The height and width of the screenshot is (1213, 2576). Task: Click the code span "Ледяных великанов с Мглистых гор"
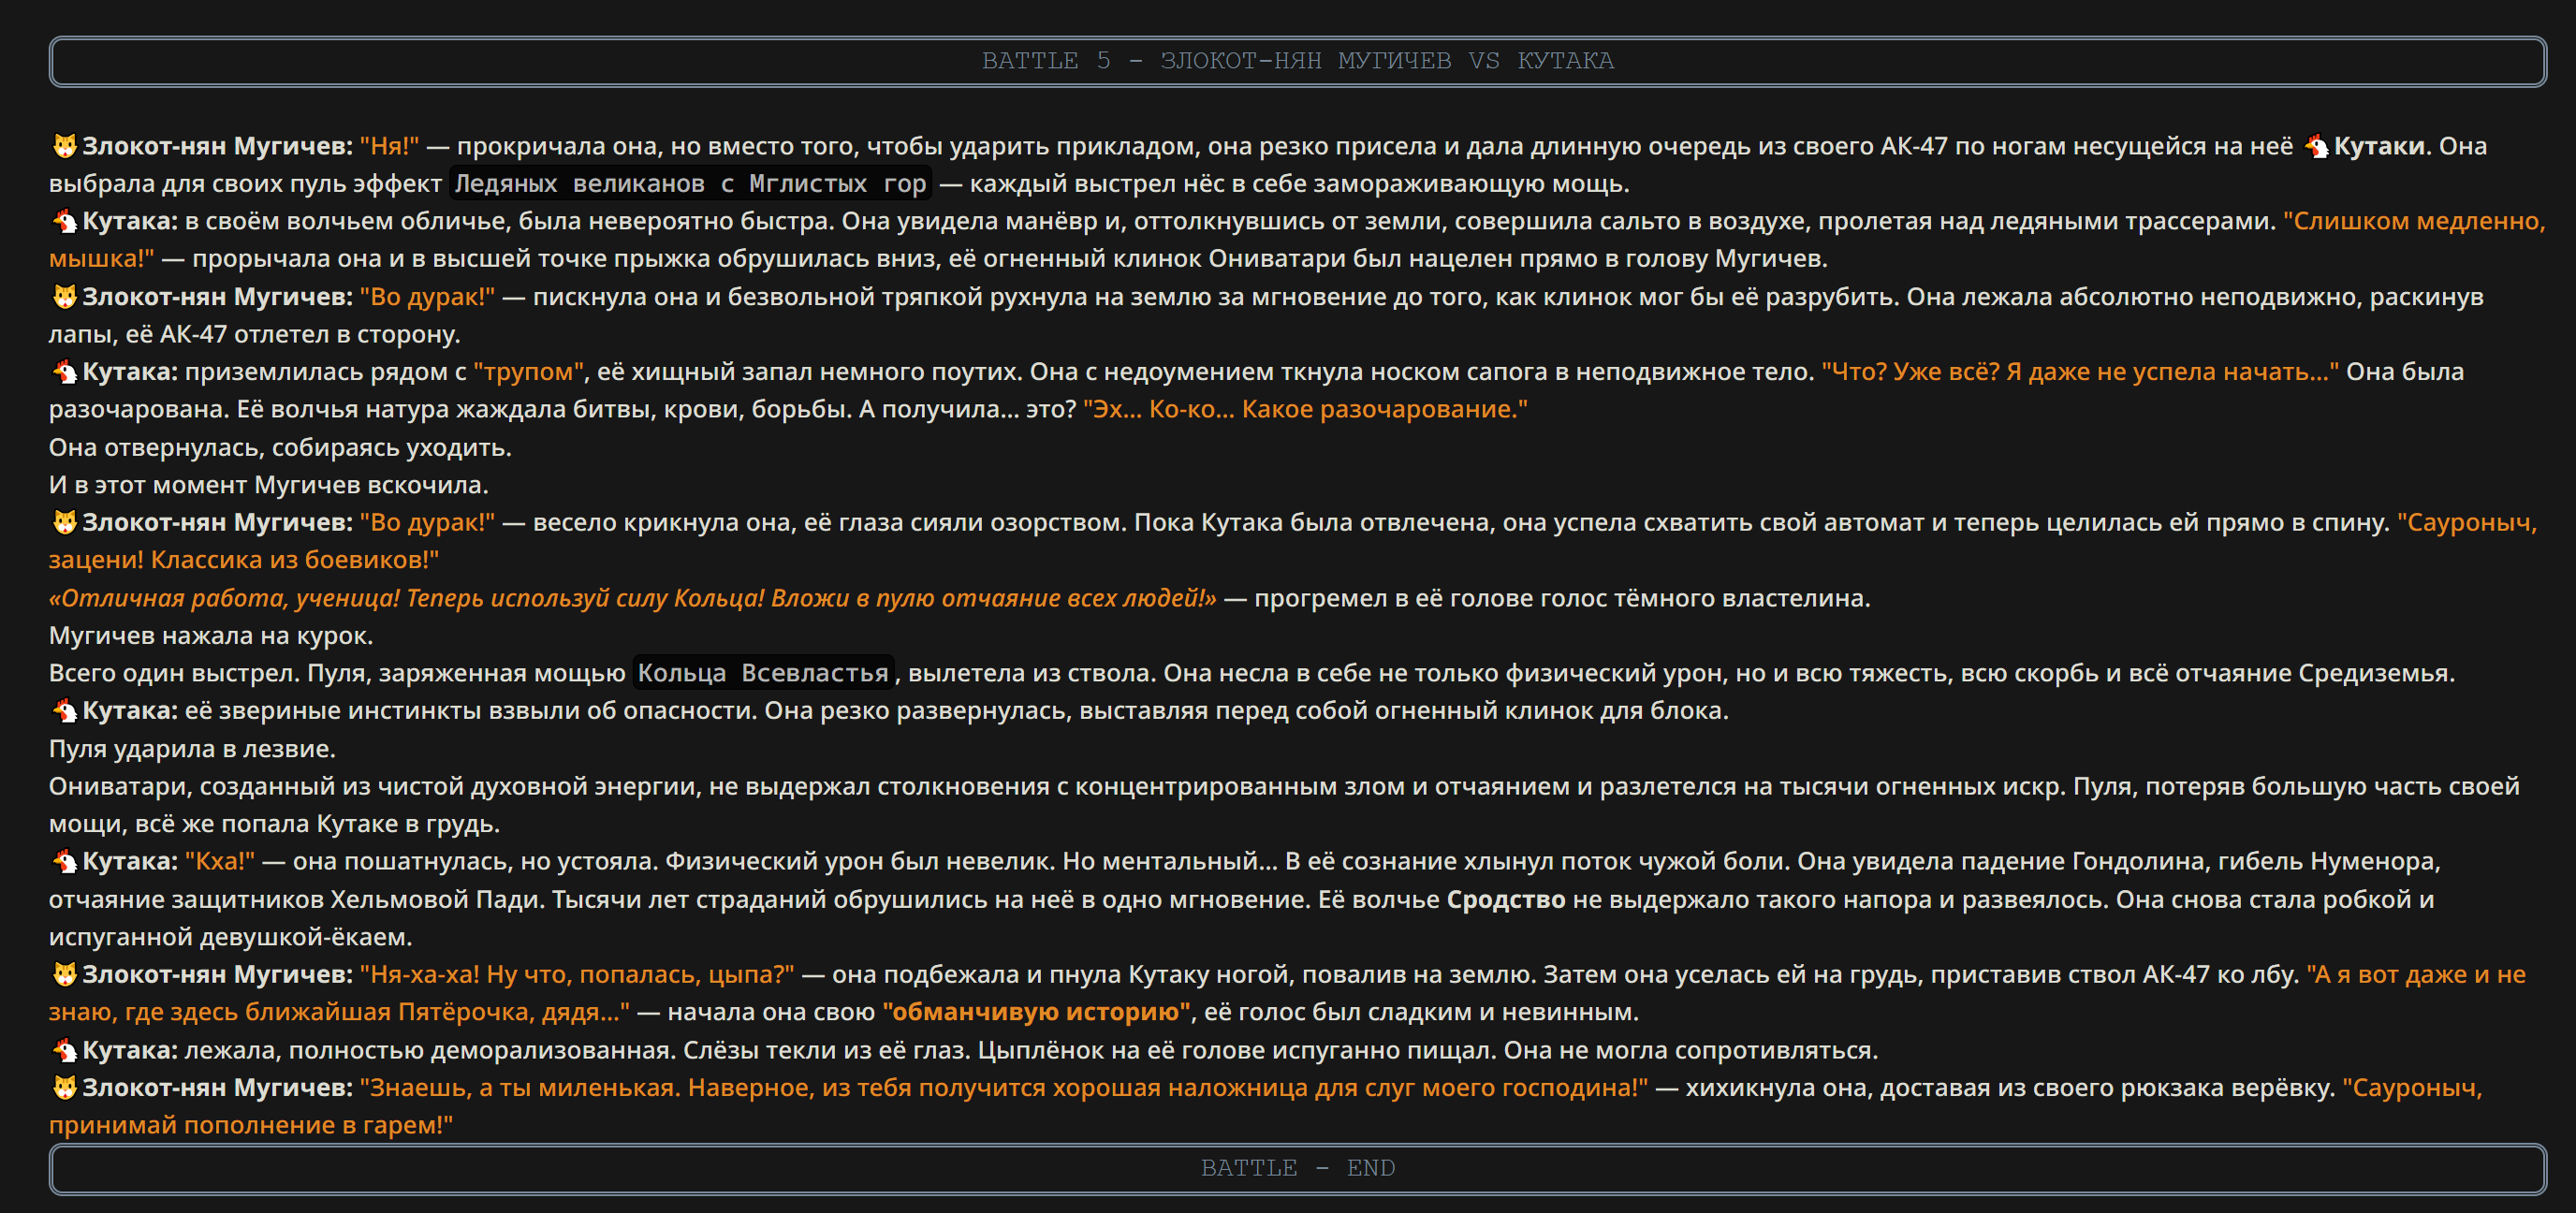(690, 184)
